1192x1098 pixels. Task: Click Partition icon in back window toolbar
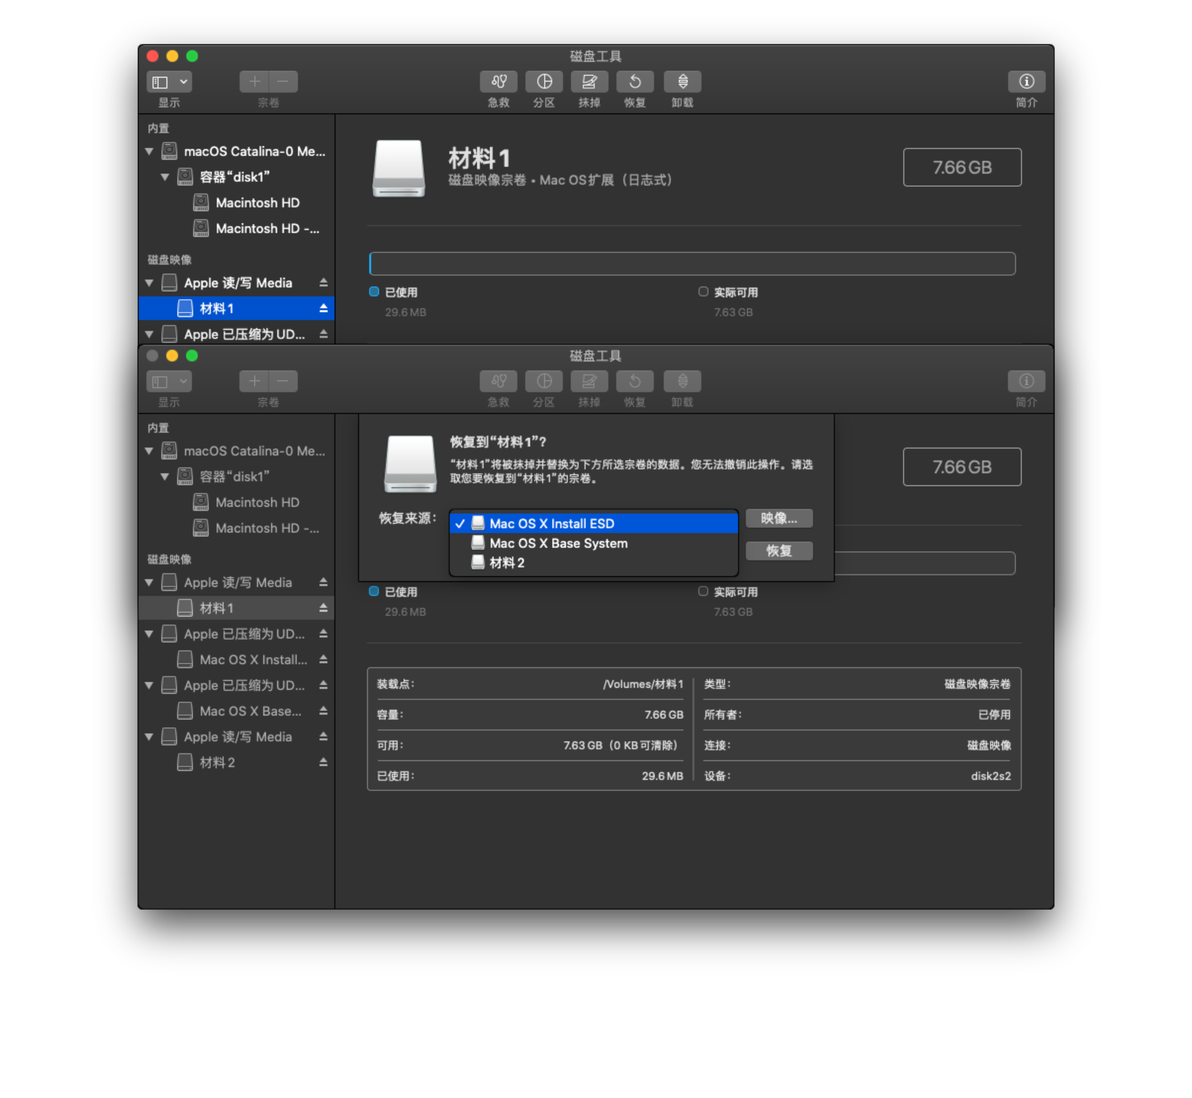click(x=544, y=81)
